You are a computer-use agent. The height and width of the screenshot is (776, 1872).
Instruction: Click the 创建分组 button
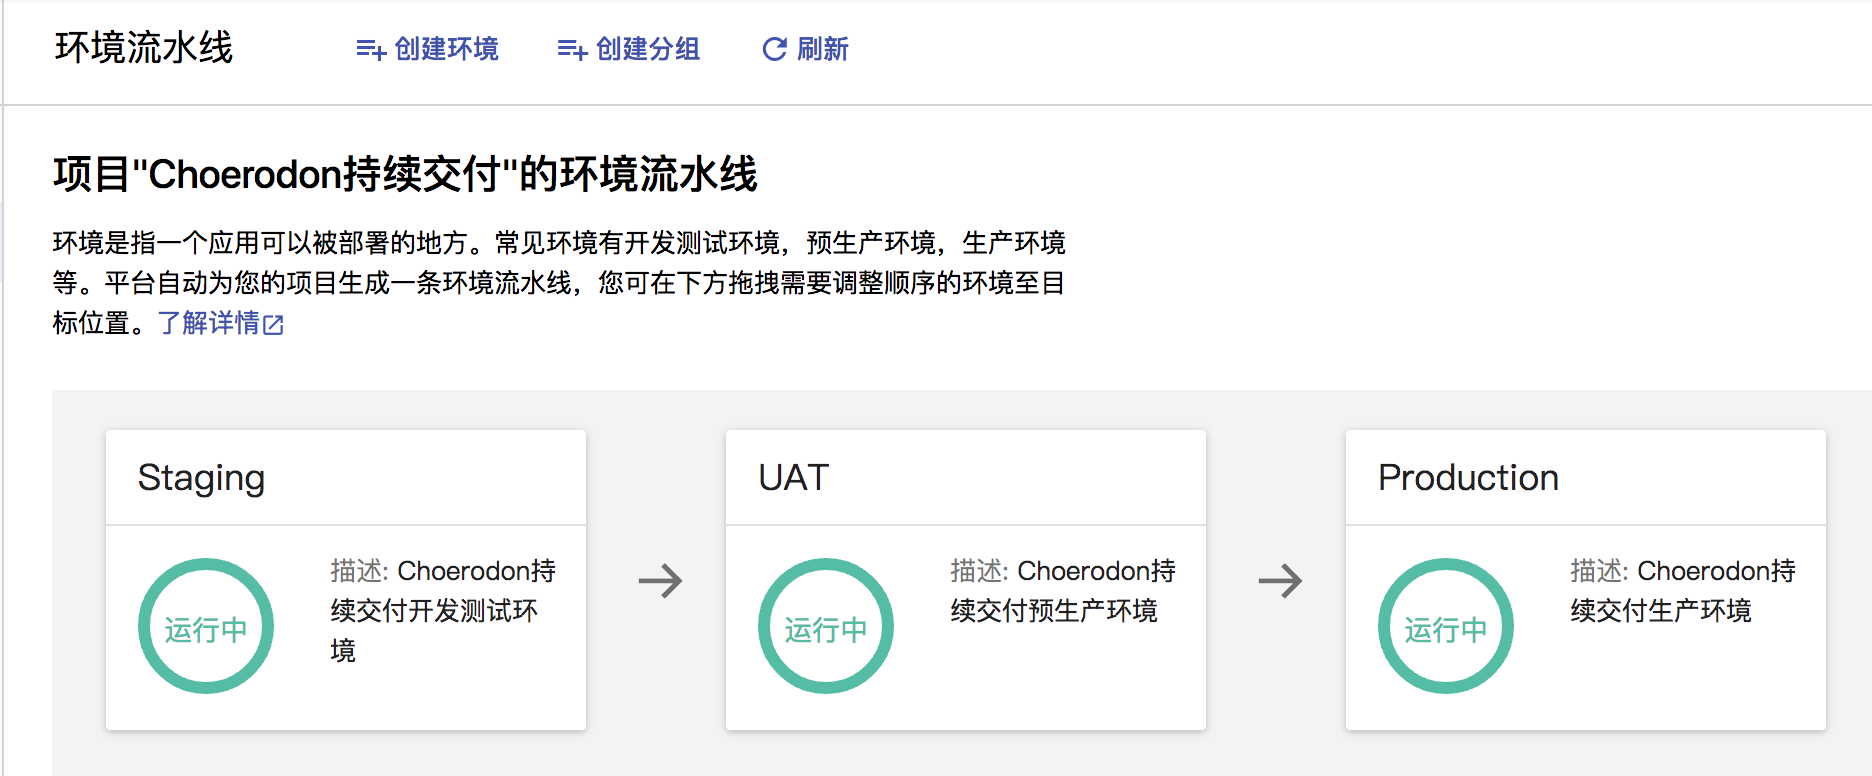[628, 49]
